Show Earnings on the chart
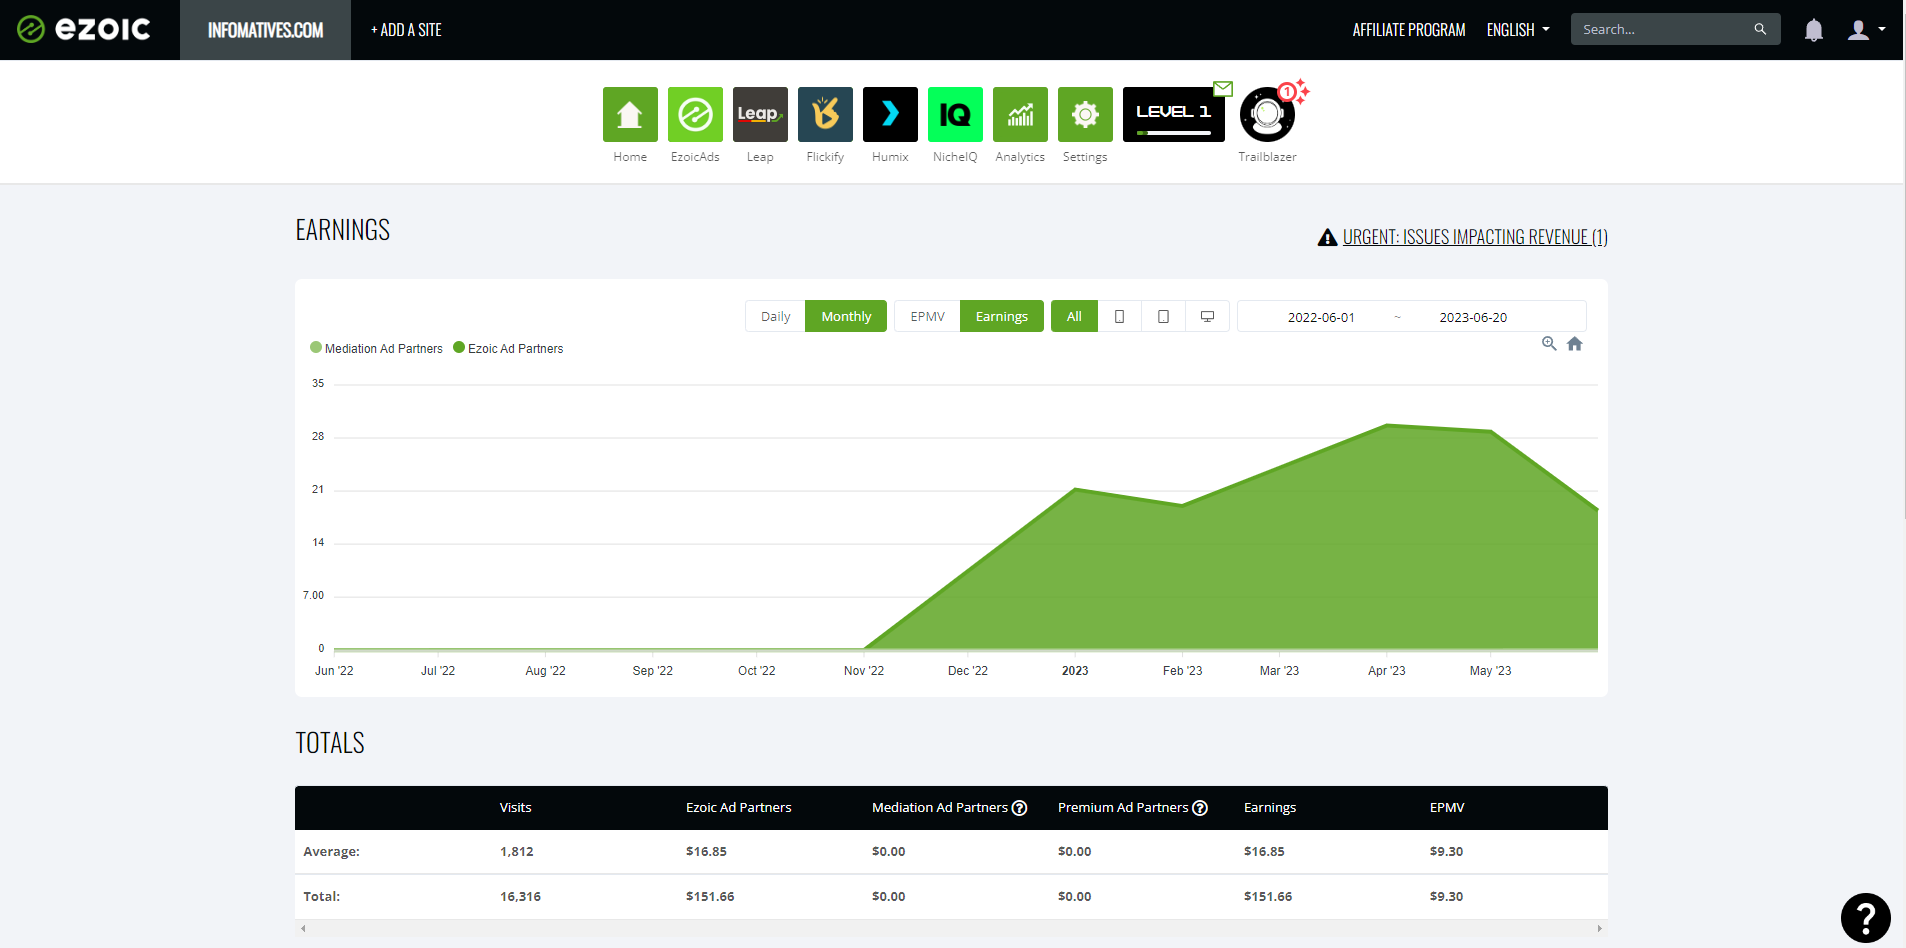Viewport: 1906px width, 948px height. click(x=1001, y=316)
